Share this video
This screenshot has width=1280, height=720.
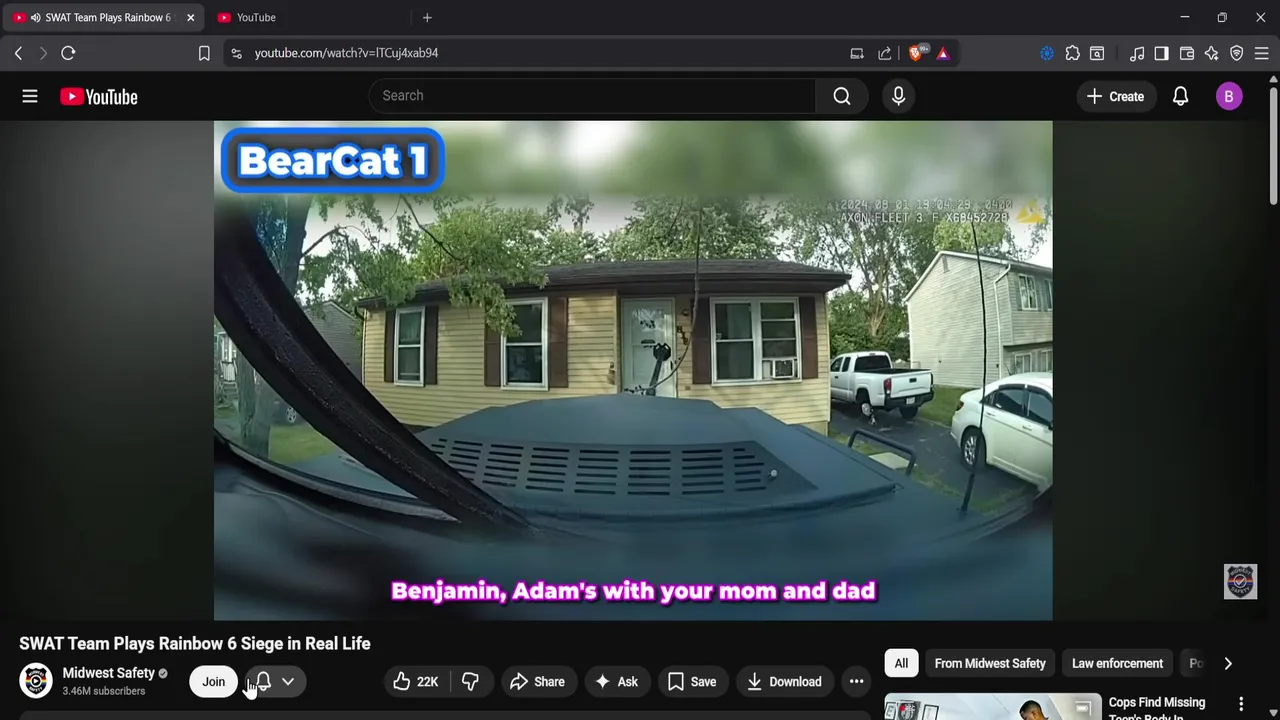(538, 682)
